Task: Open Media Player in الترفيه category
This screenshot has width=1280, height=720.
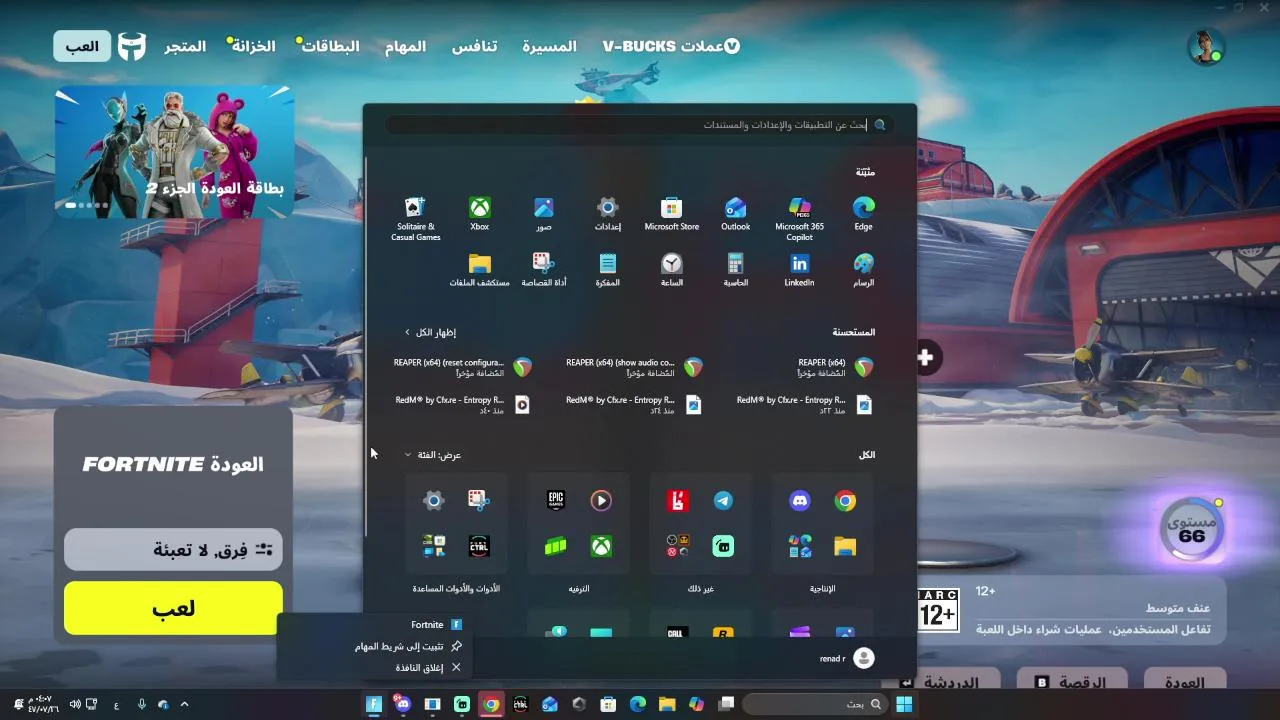Action: coord(601,501)
